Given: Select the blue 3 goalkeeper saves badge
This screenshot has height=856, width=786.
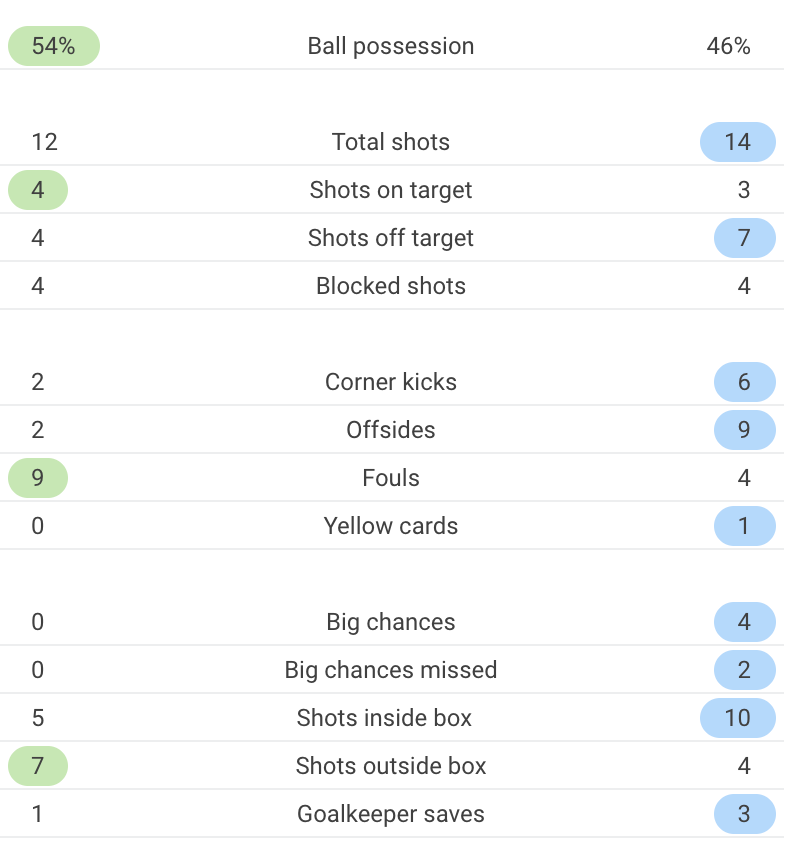Looking at the screenshot, I should pyautogui.click(x=745, y=815).
